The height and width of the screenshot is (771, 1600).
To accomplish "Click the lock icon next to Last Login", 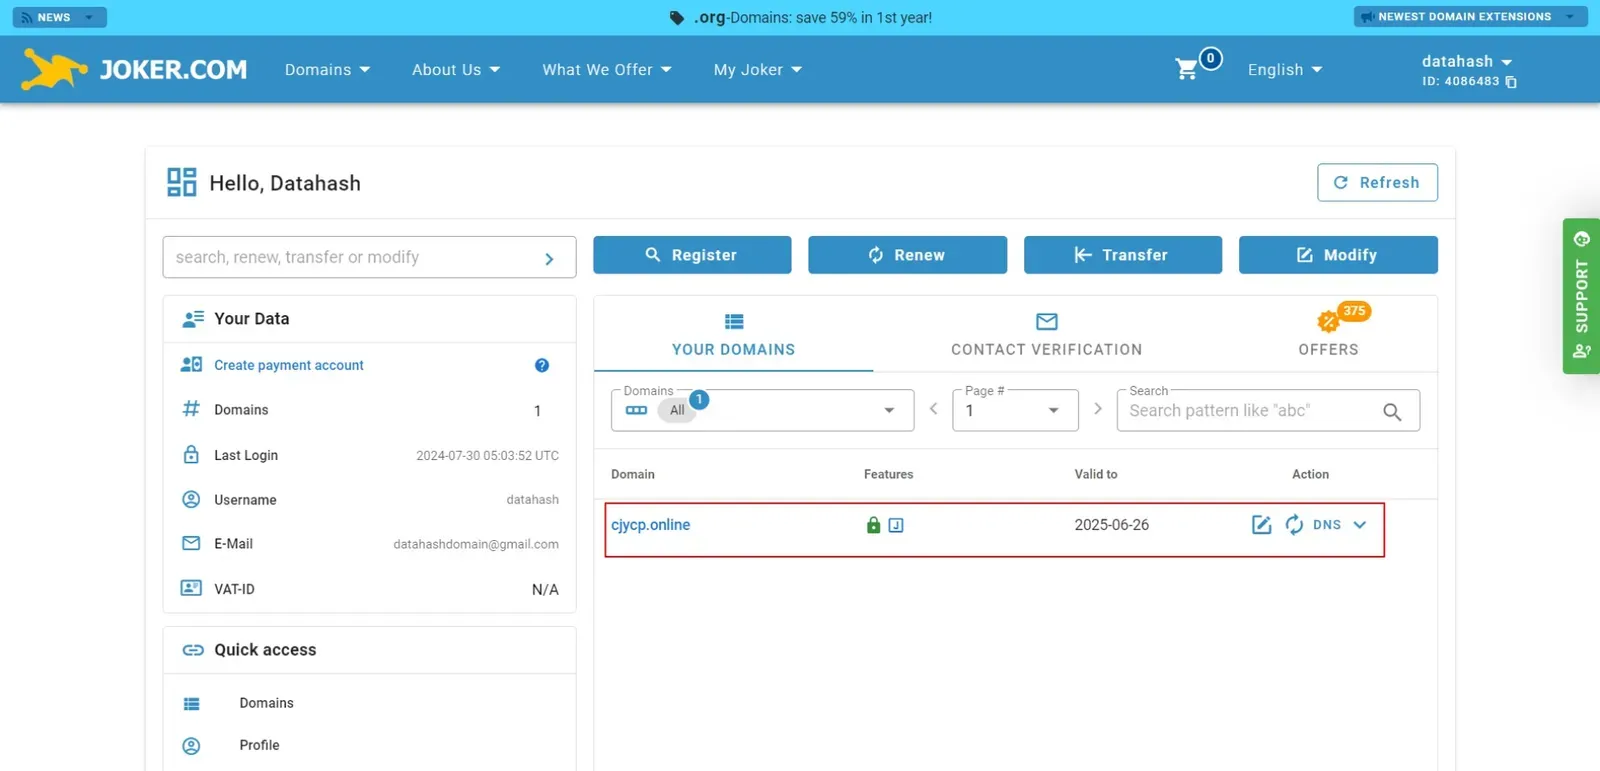I will [191, 454].
